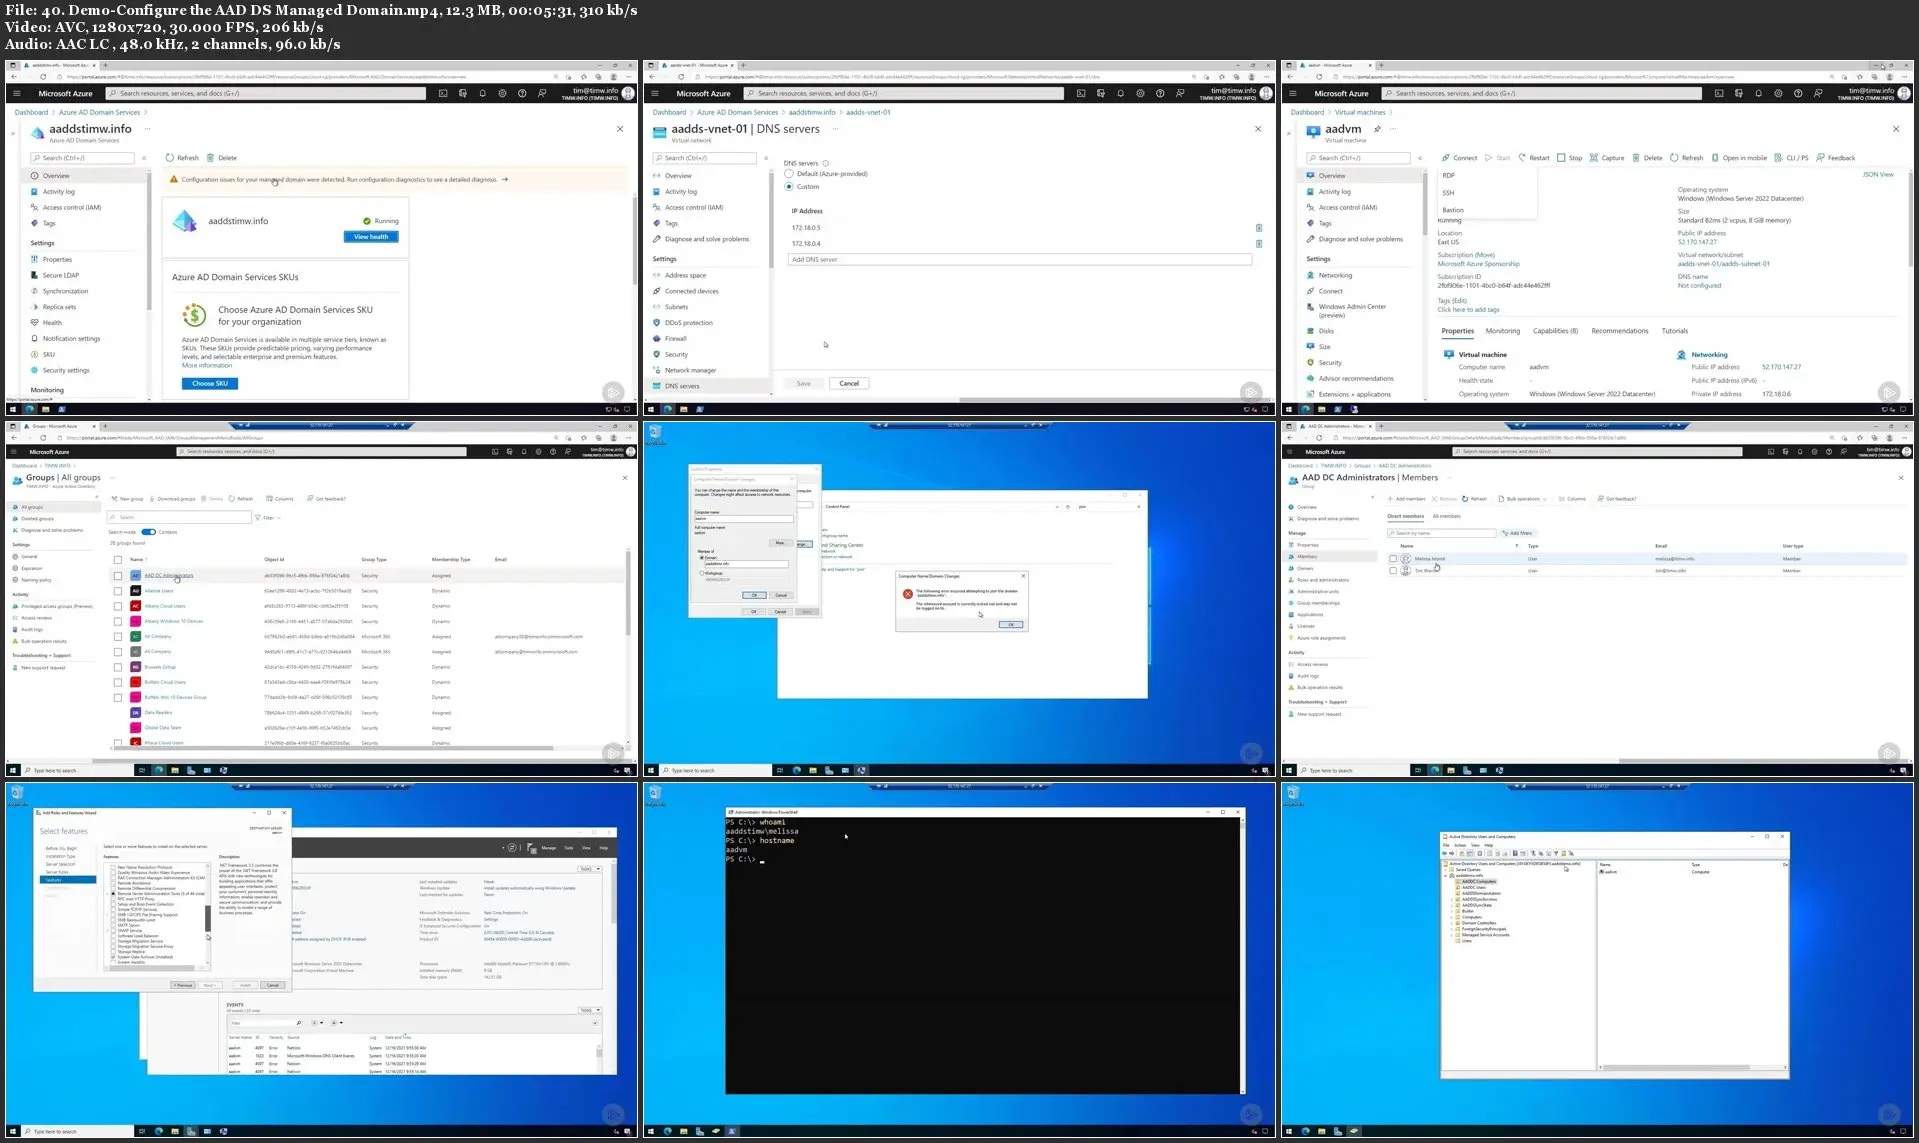Image resolution: width=1919 pixels, height=1143 pixels.
Task: Open JSON View for aadvm
Action: pos(1878,175)
